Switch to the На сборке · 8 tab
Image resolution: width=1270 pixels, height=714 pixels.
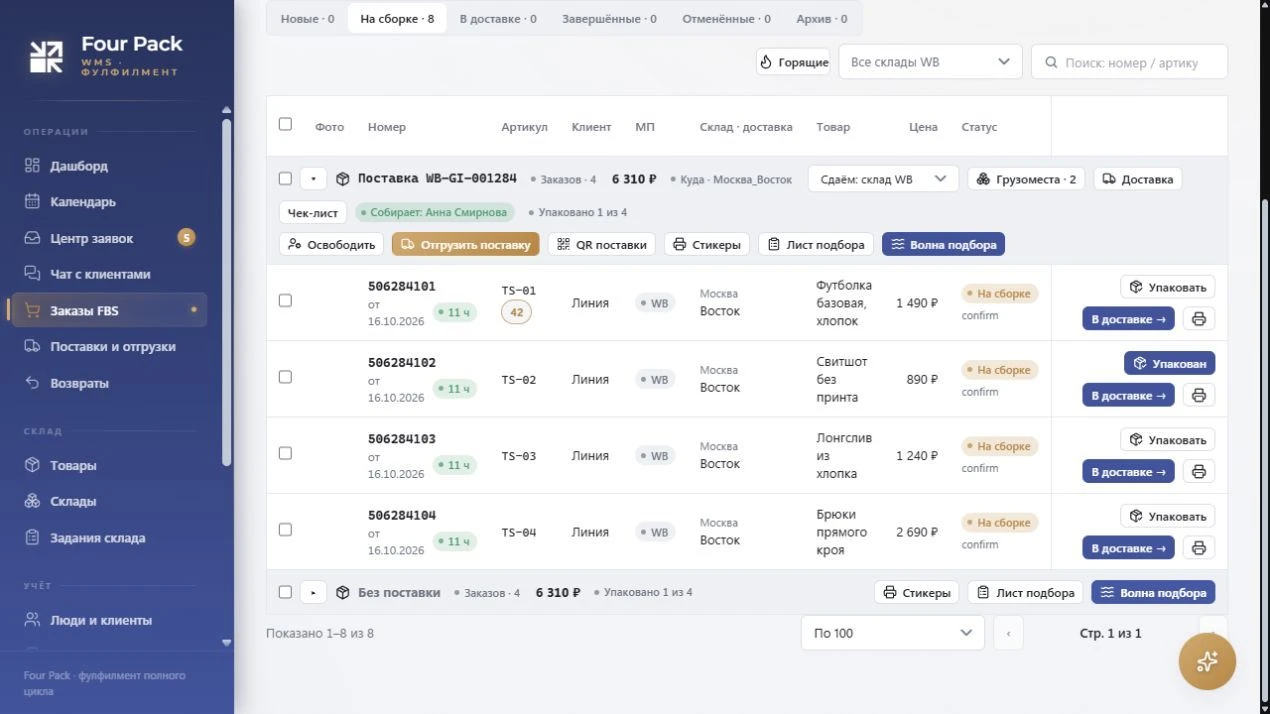(397, 19)
